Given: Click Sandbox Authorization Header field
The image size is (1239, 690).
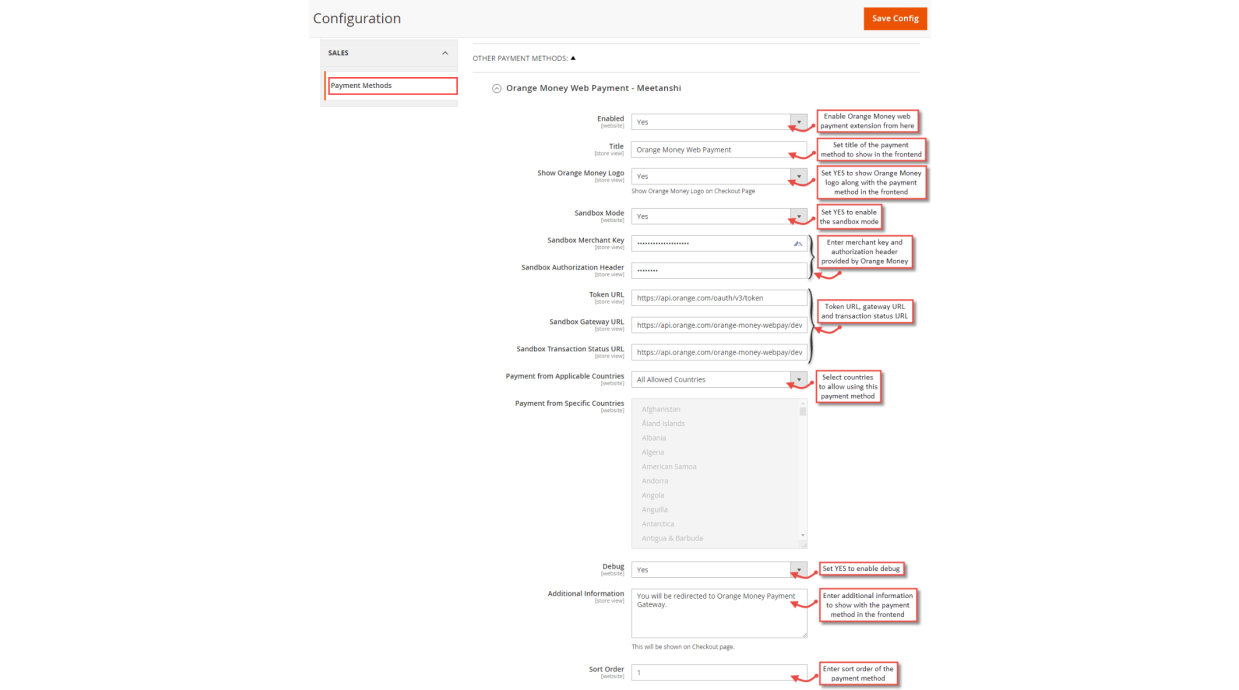Looking at the screenshot, I should point(719,270).
